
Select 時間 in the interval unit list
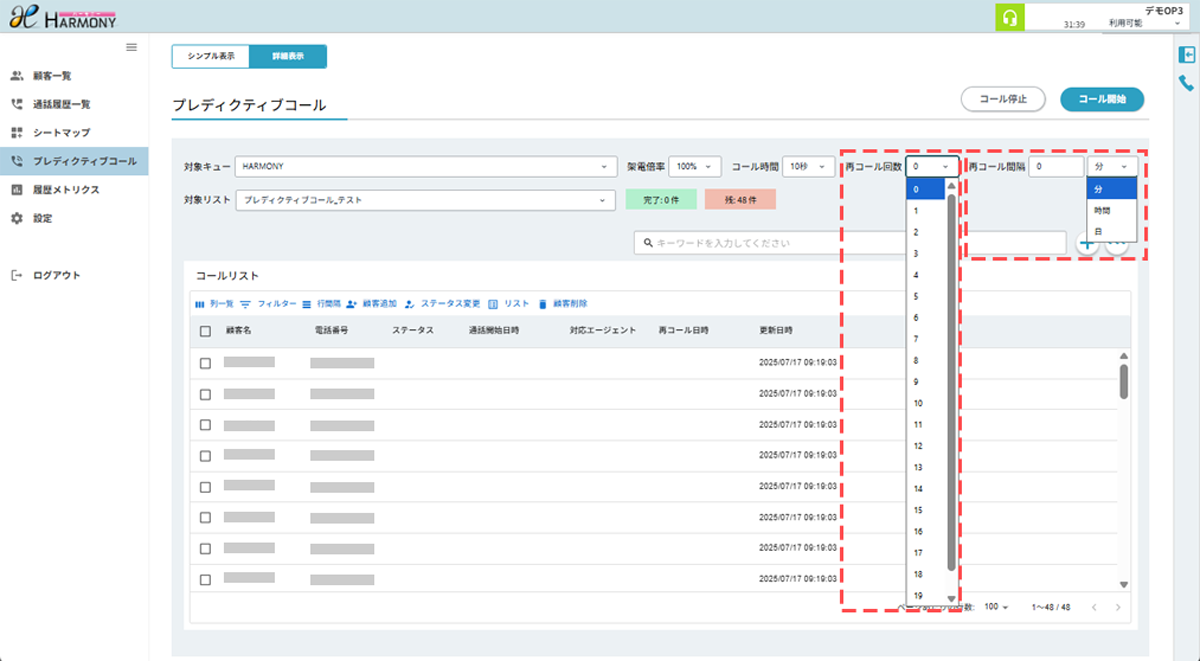tap(1101, 210)
